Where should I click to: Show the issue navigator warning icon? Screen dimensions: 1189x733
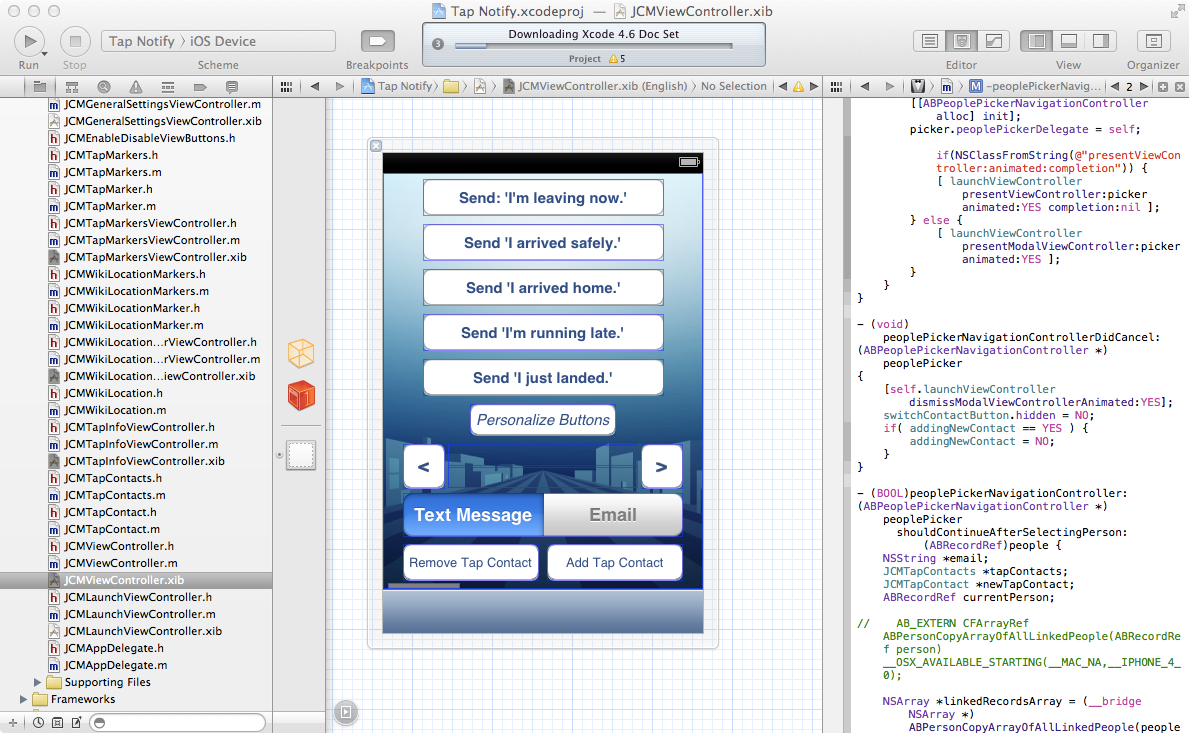[x=135, y=87]
